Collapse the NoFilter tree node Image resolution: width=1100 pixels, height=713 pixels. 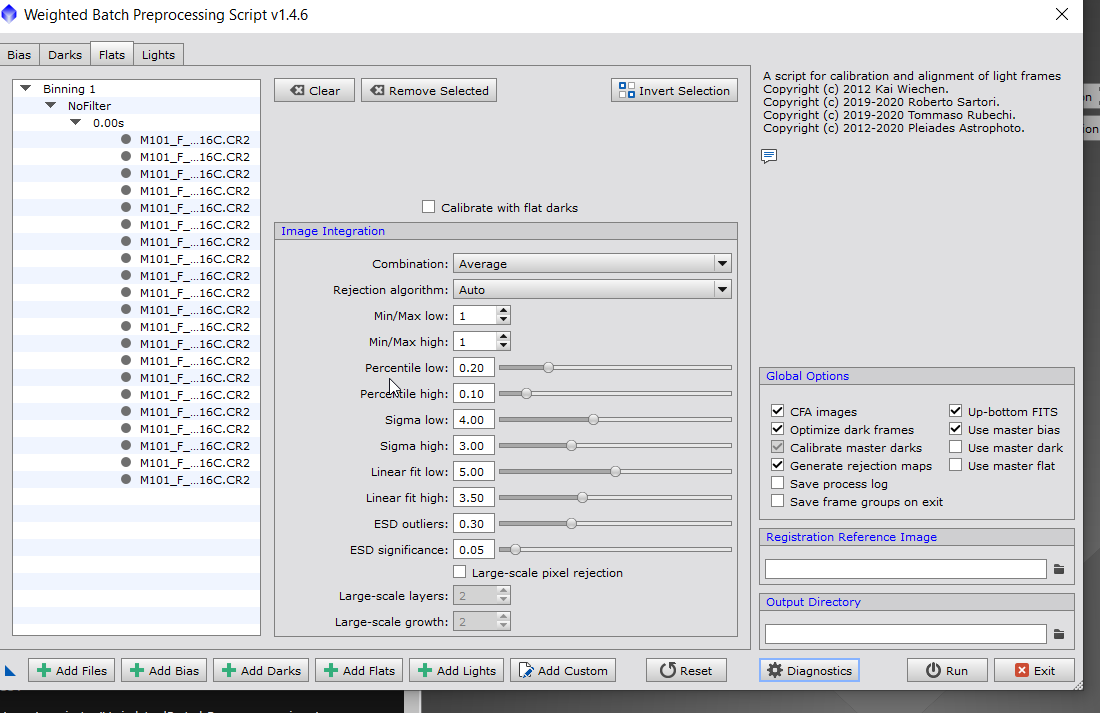pyautogui.click(x=51, y=105)
